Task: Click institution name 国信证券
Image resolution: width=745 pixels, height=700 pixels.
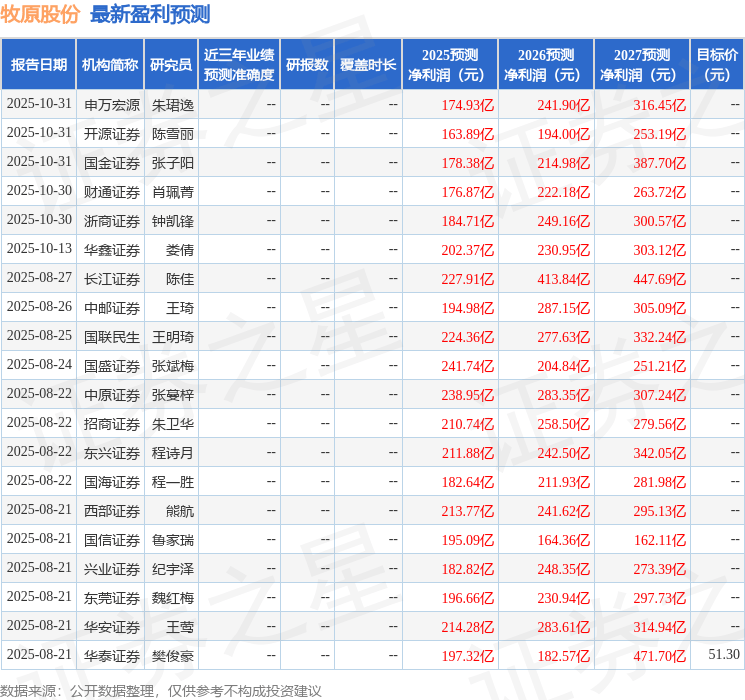Action: [x=112, y=540]
